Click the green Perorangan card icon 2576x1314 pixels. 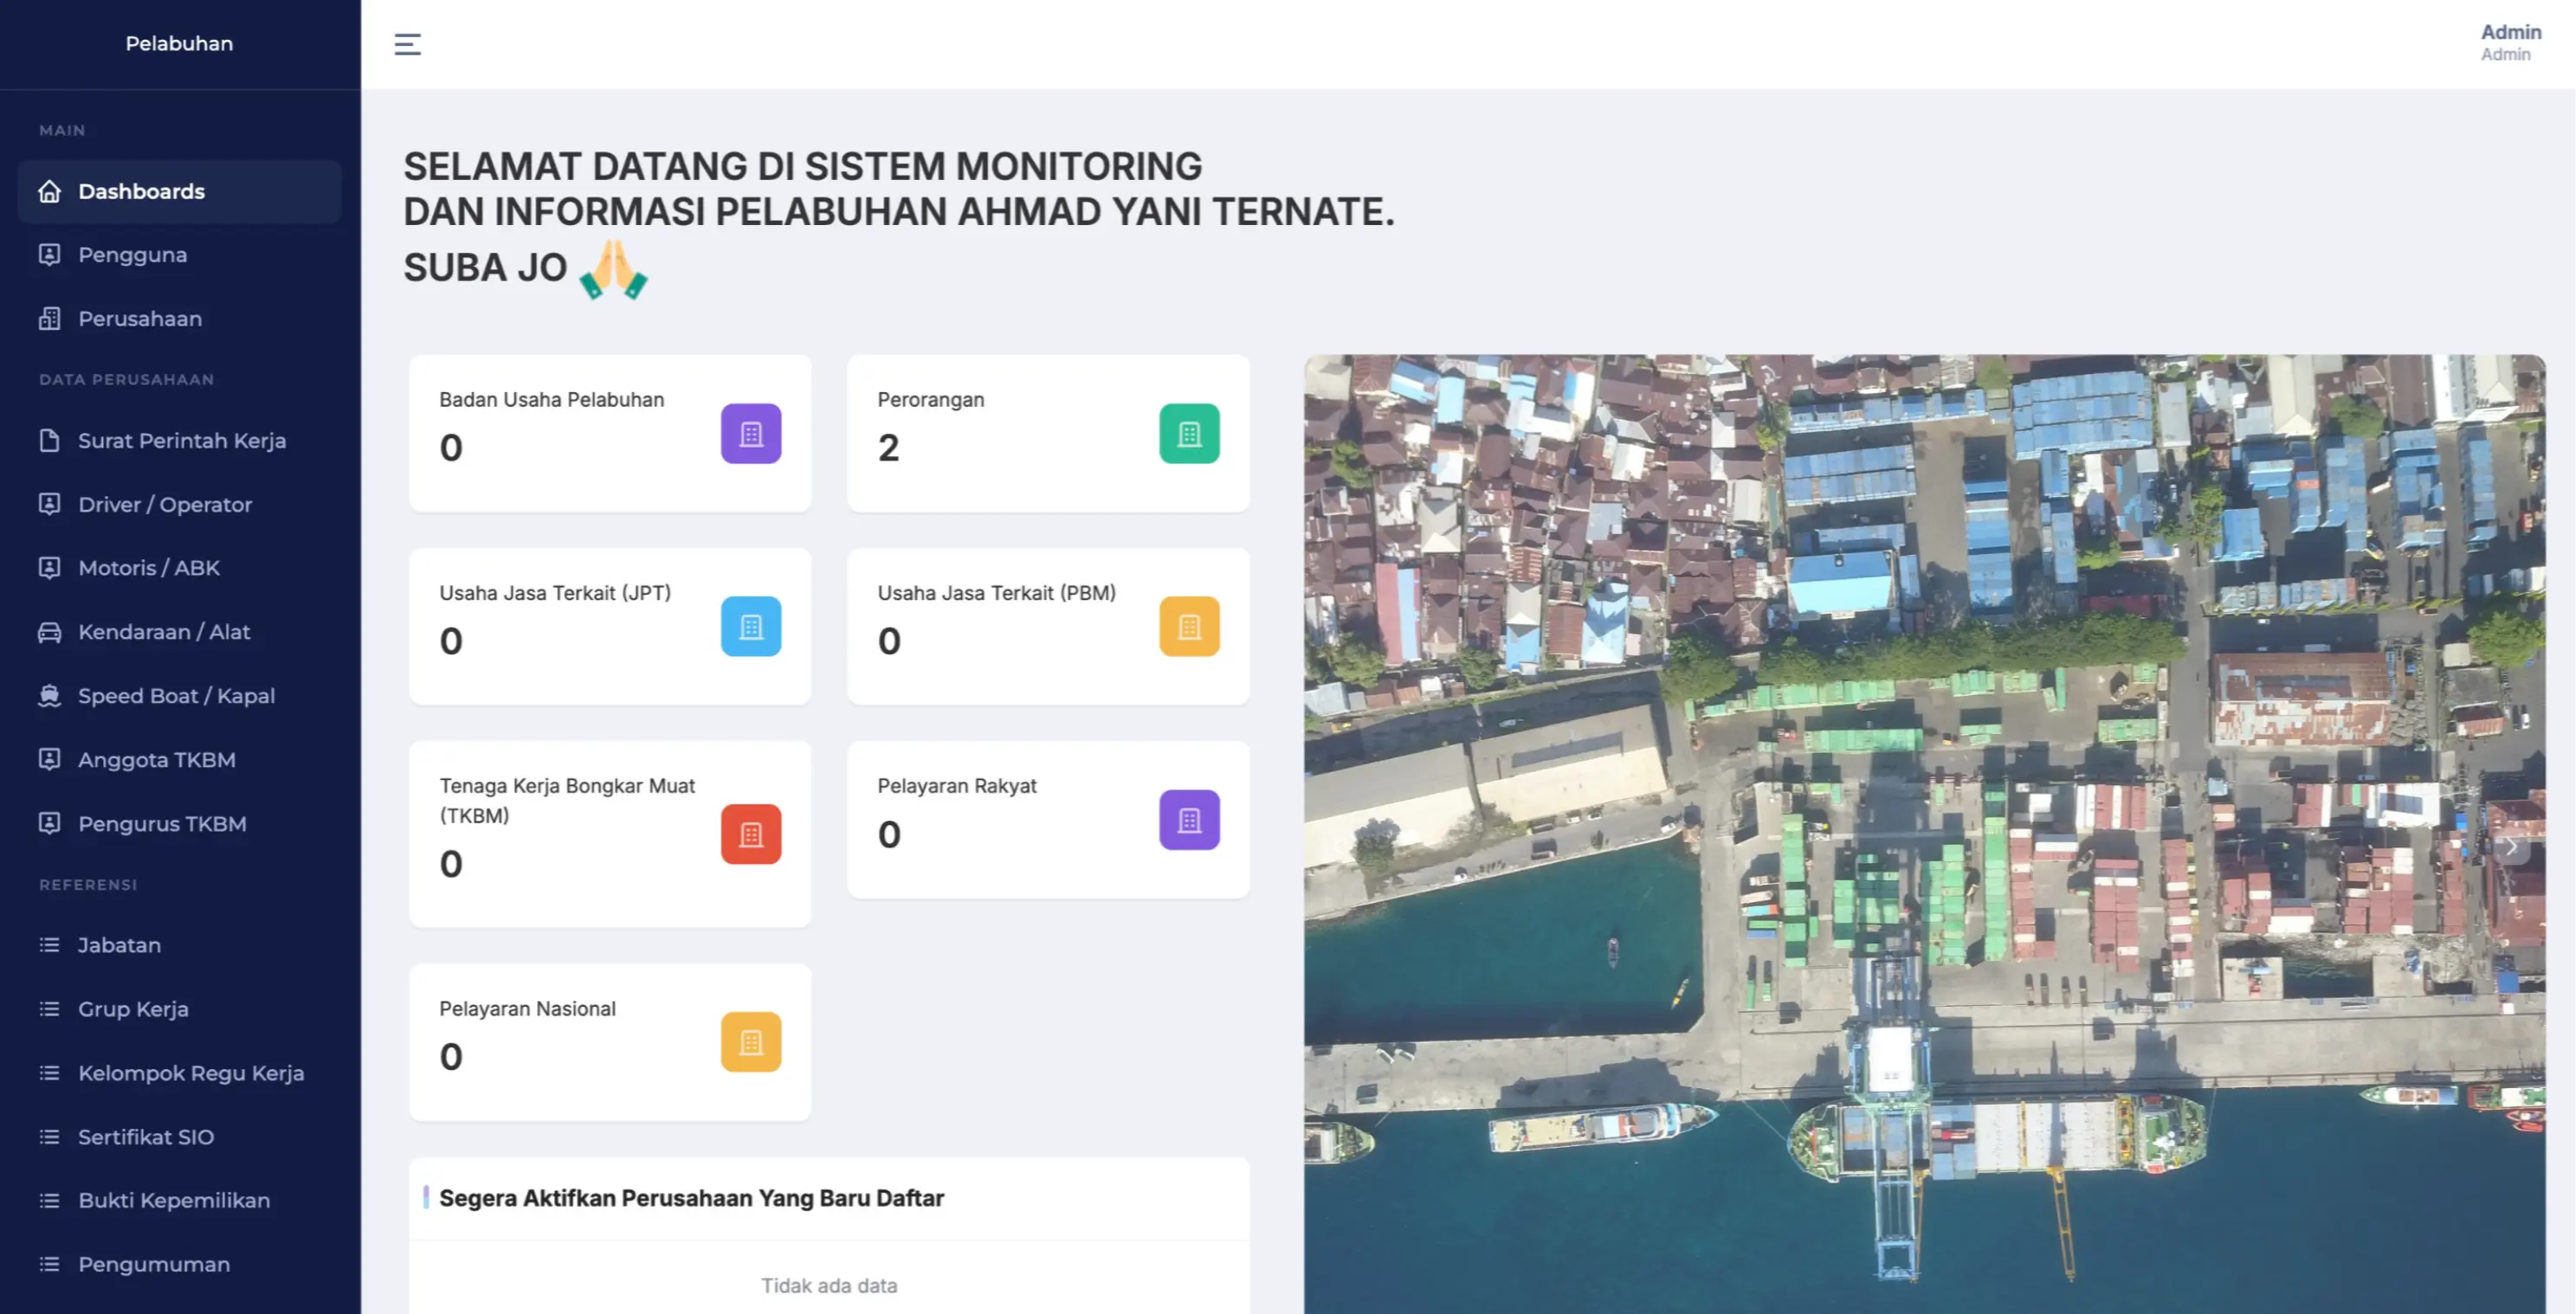(x=1189, y=434)
